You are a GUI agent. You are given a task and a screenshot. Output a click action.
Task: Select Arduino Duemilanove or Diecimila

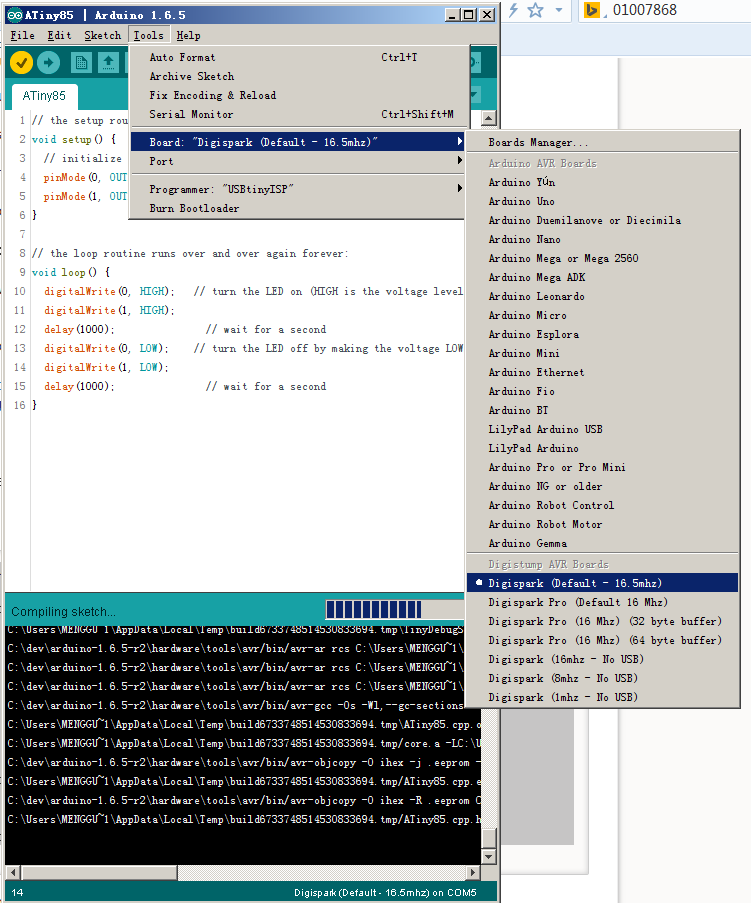coord(602,220)
